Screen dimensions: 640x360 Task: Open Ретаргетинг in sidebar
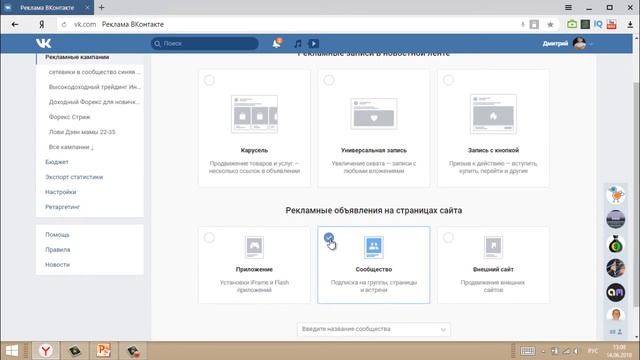(62, 207)
